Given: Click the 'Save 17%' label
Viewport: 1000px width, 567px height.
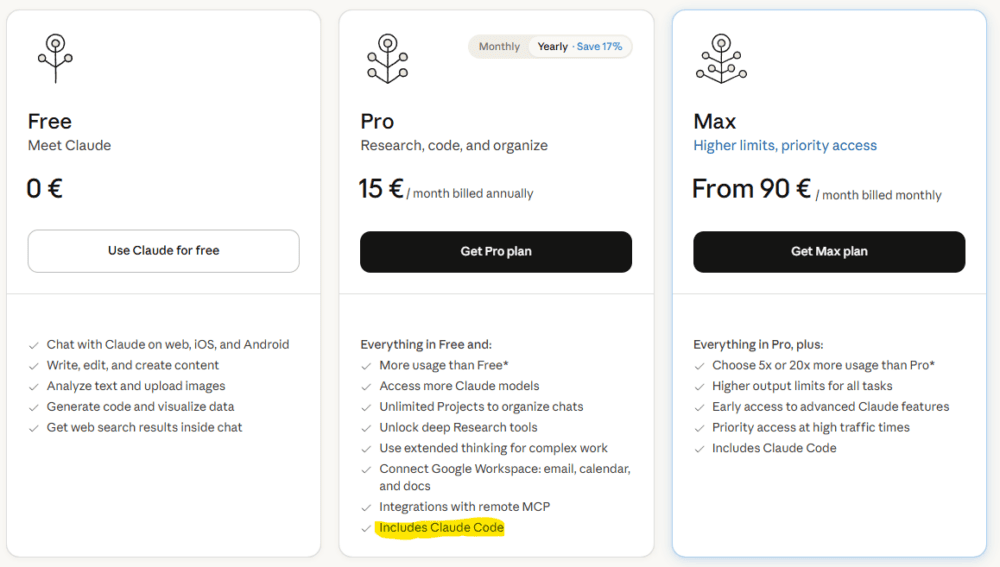Looking at the screenshot, I should click(x=600, y=47).
